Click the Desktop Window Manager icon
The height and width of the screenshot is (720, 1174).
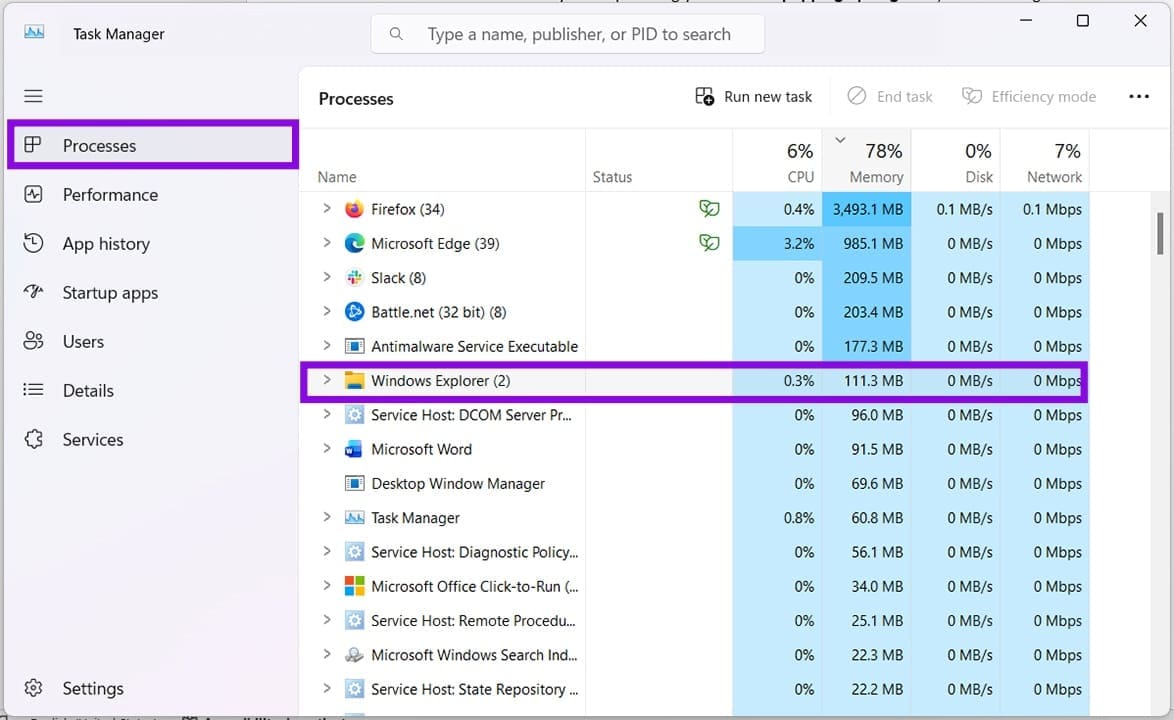click(x=354, y=483)
